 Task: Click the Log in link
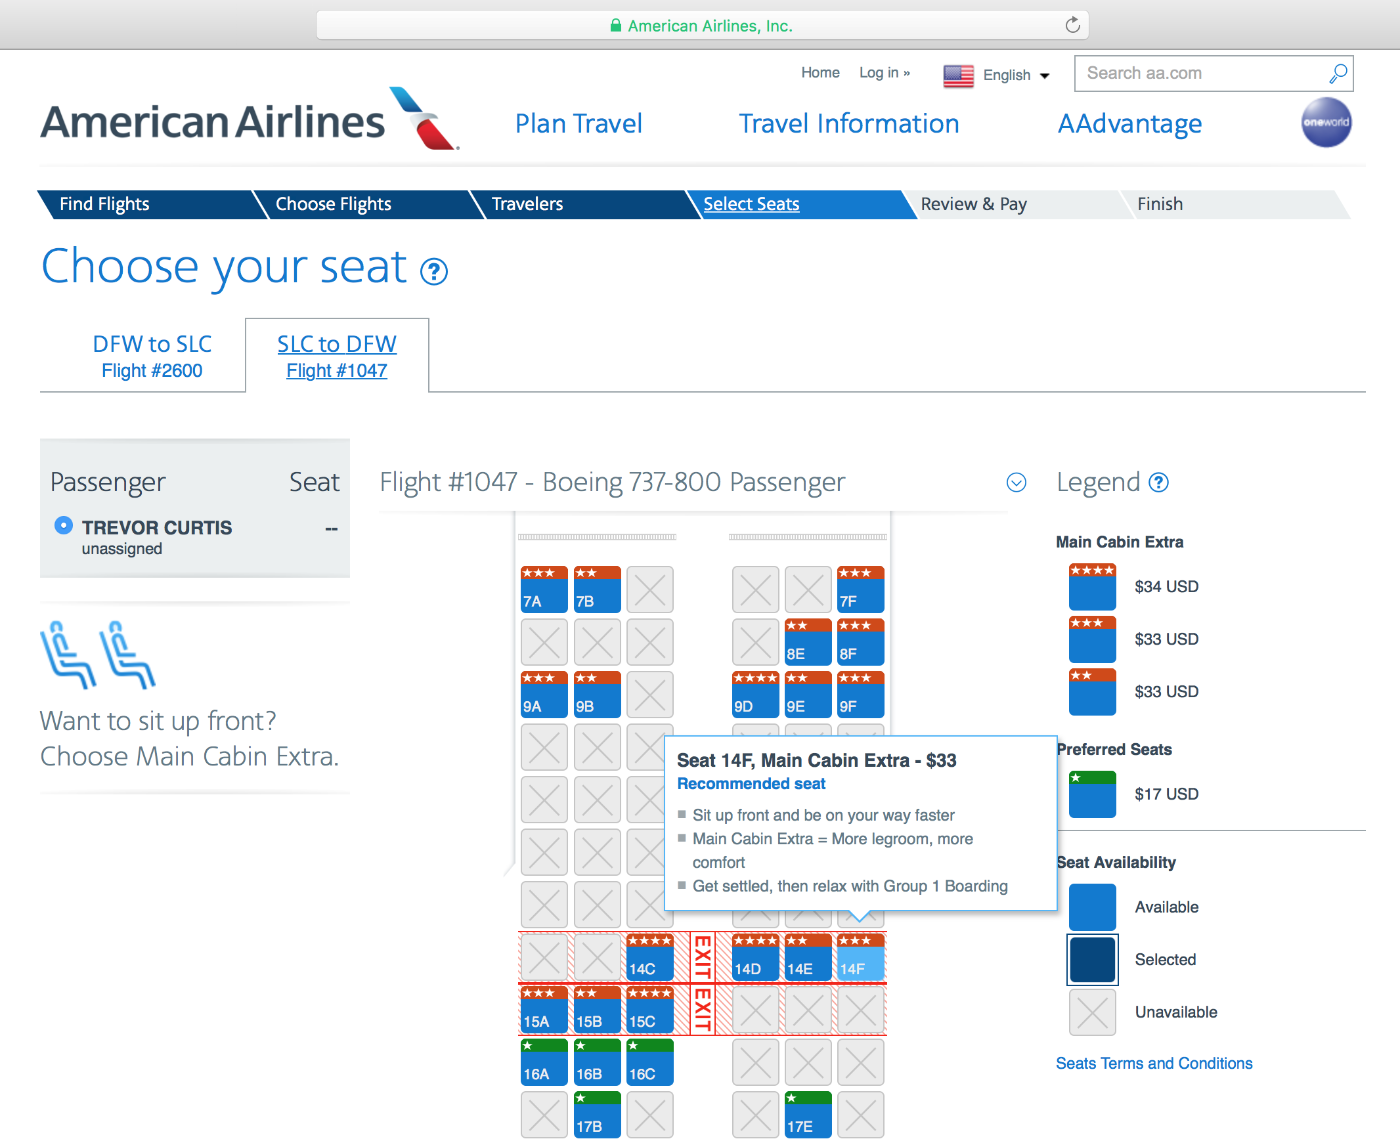point(884,73)
